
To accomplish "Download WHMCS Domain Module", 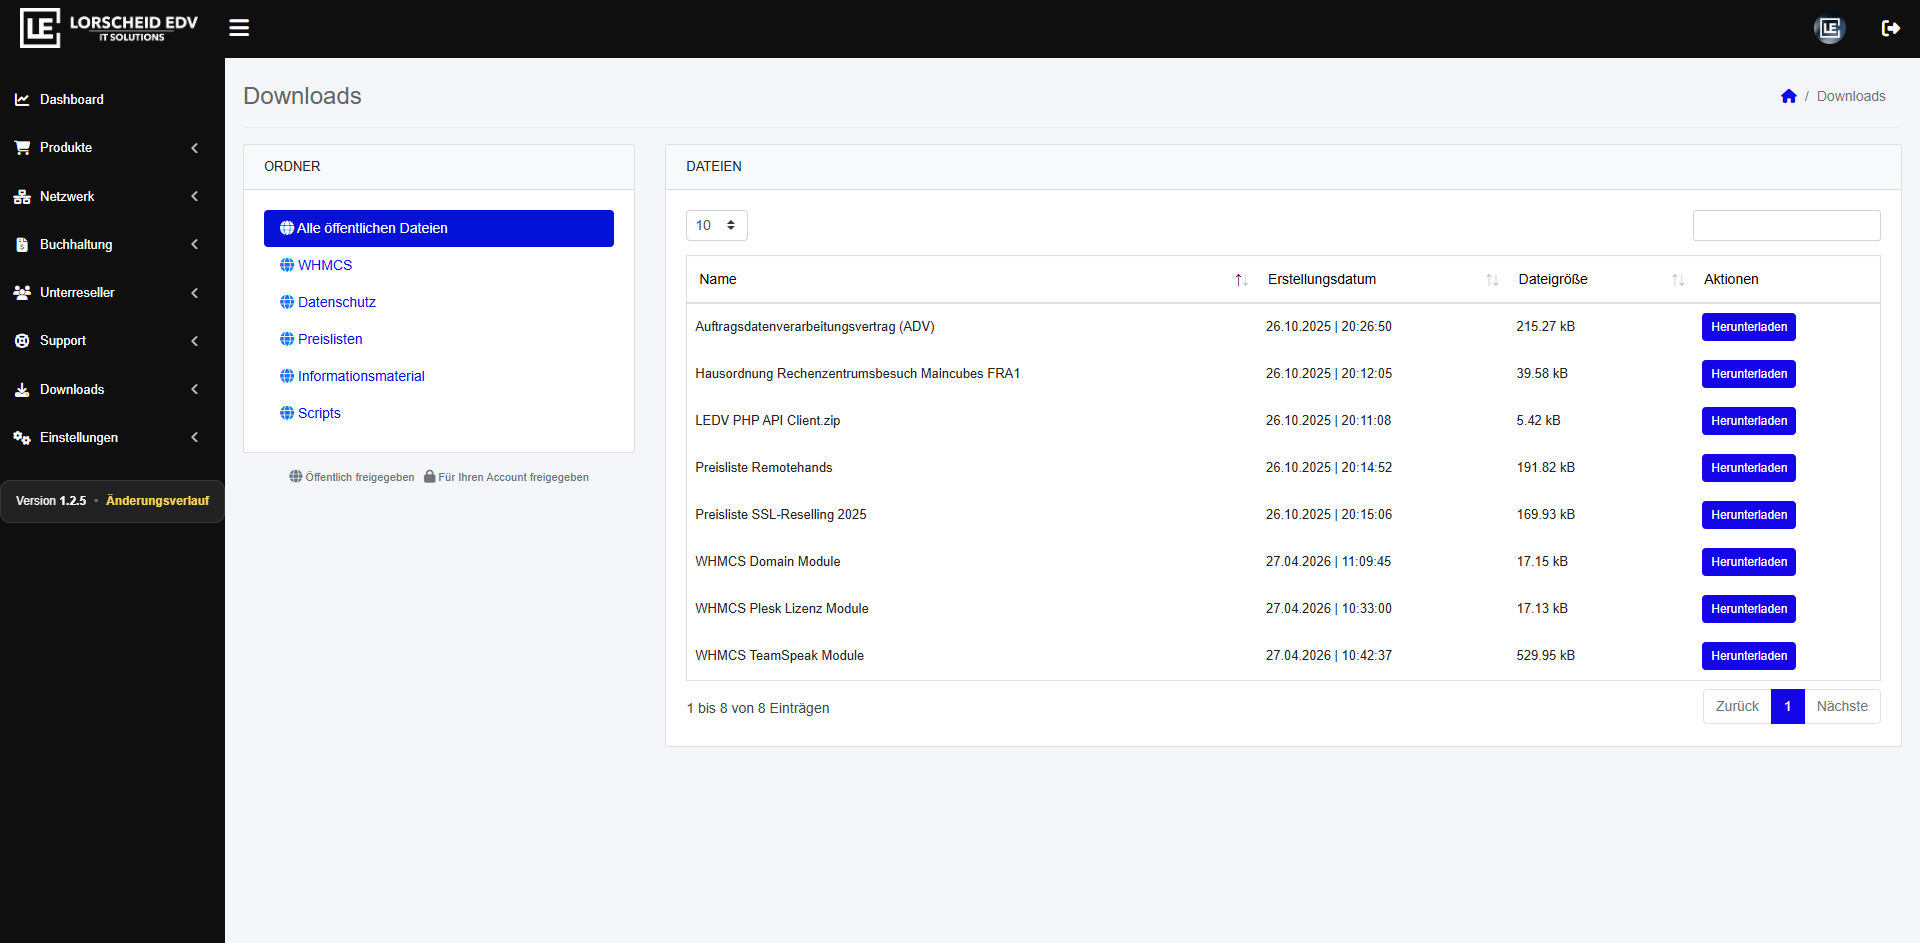I will 1748,562.
